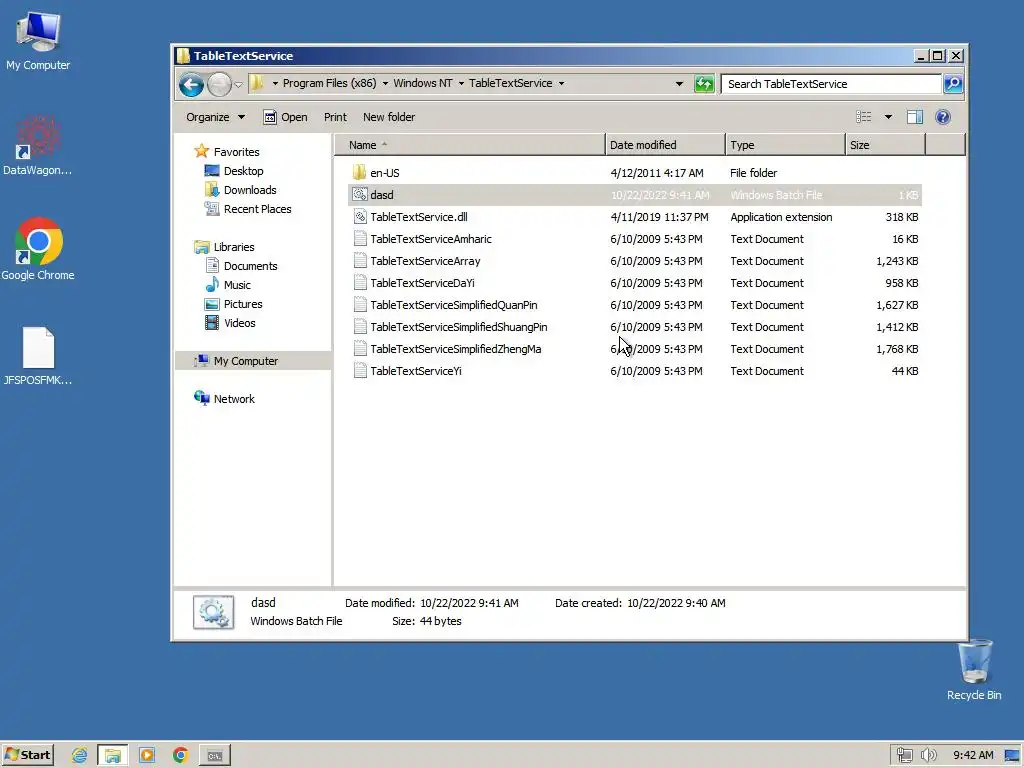Click the Search TableTextService field
Viewport: 1024px width, 768px height.
[831, 84]
